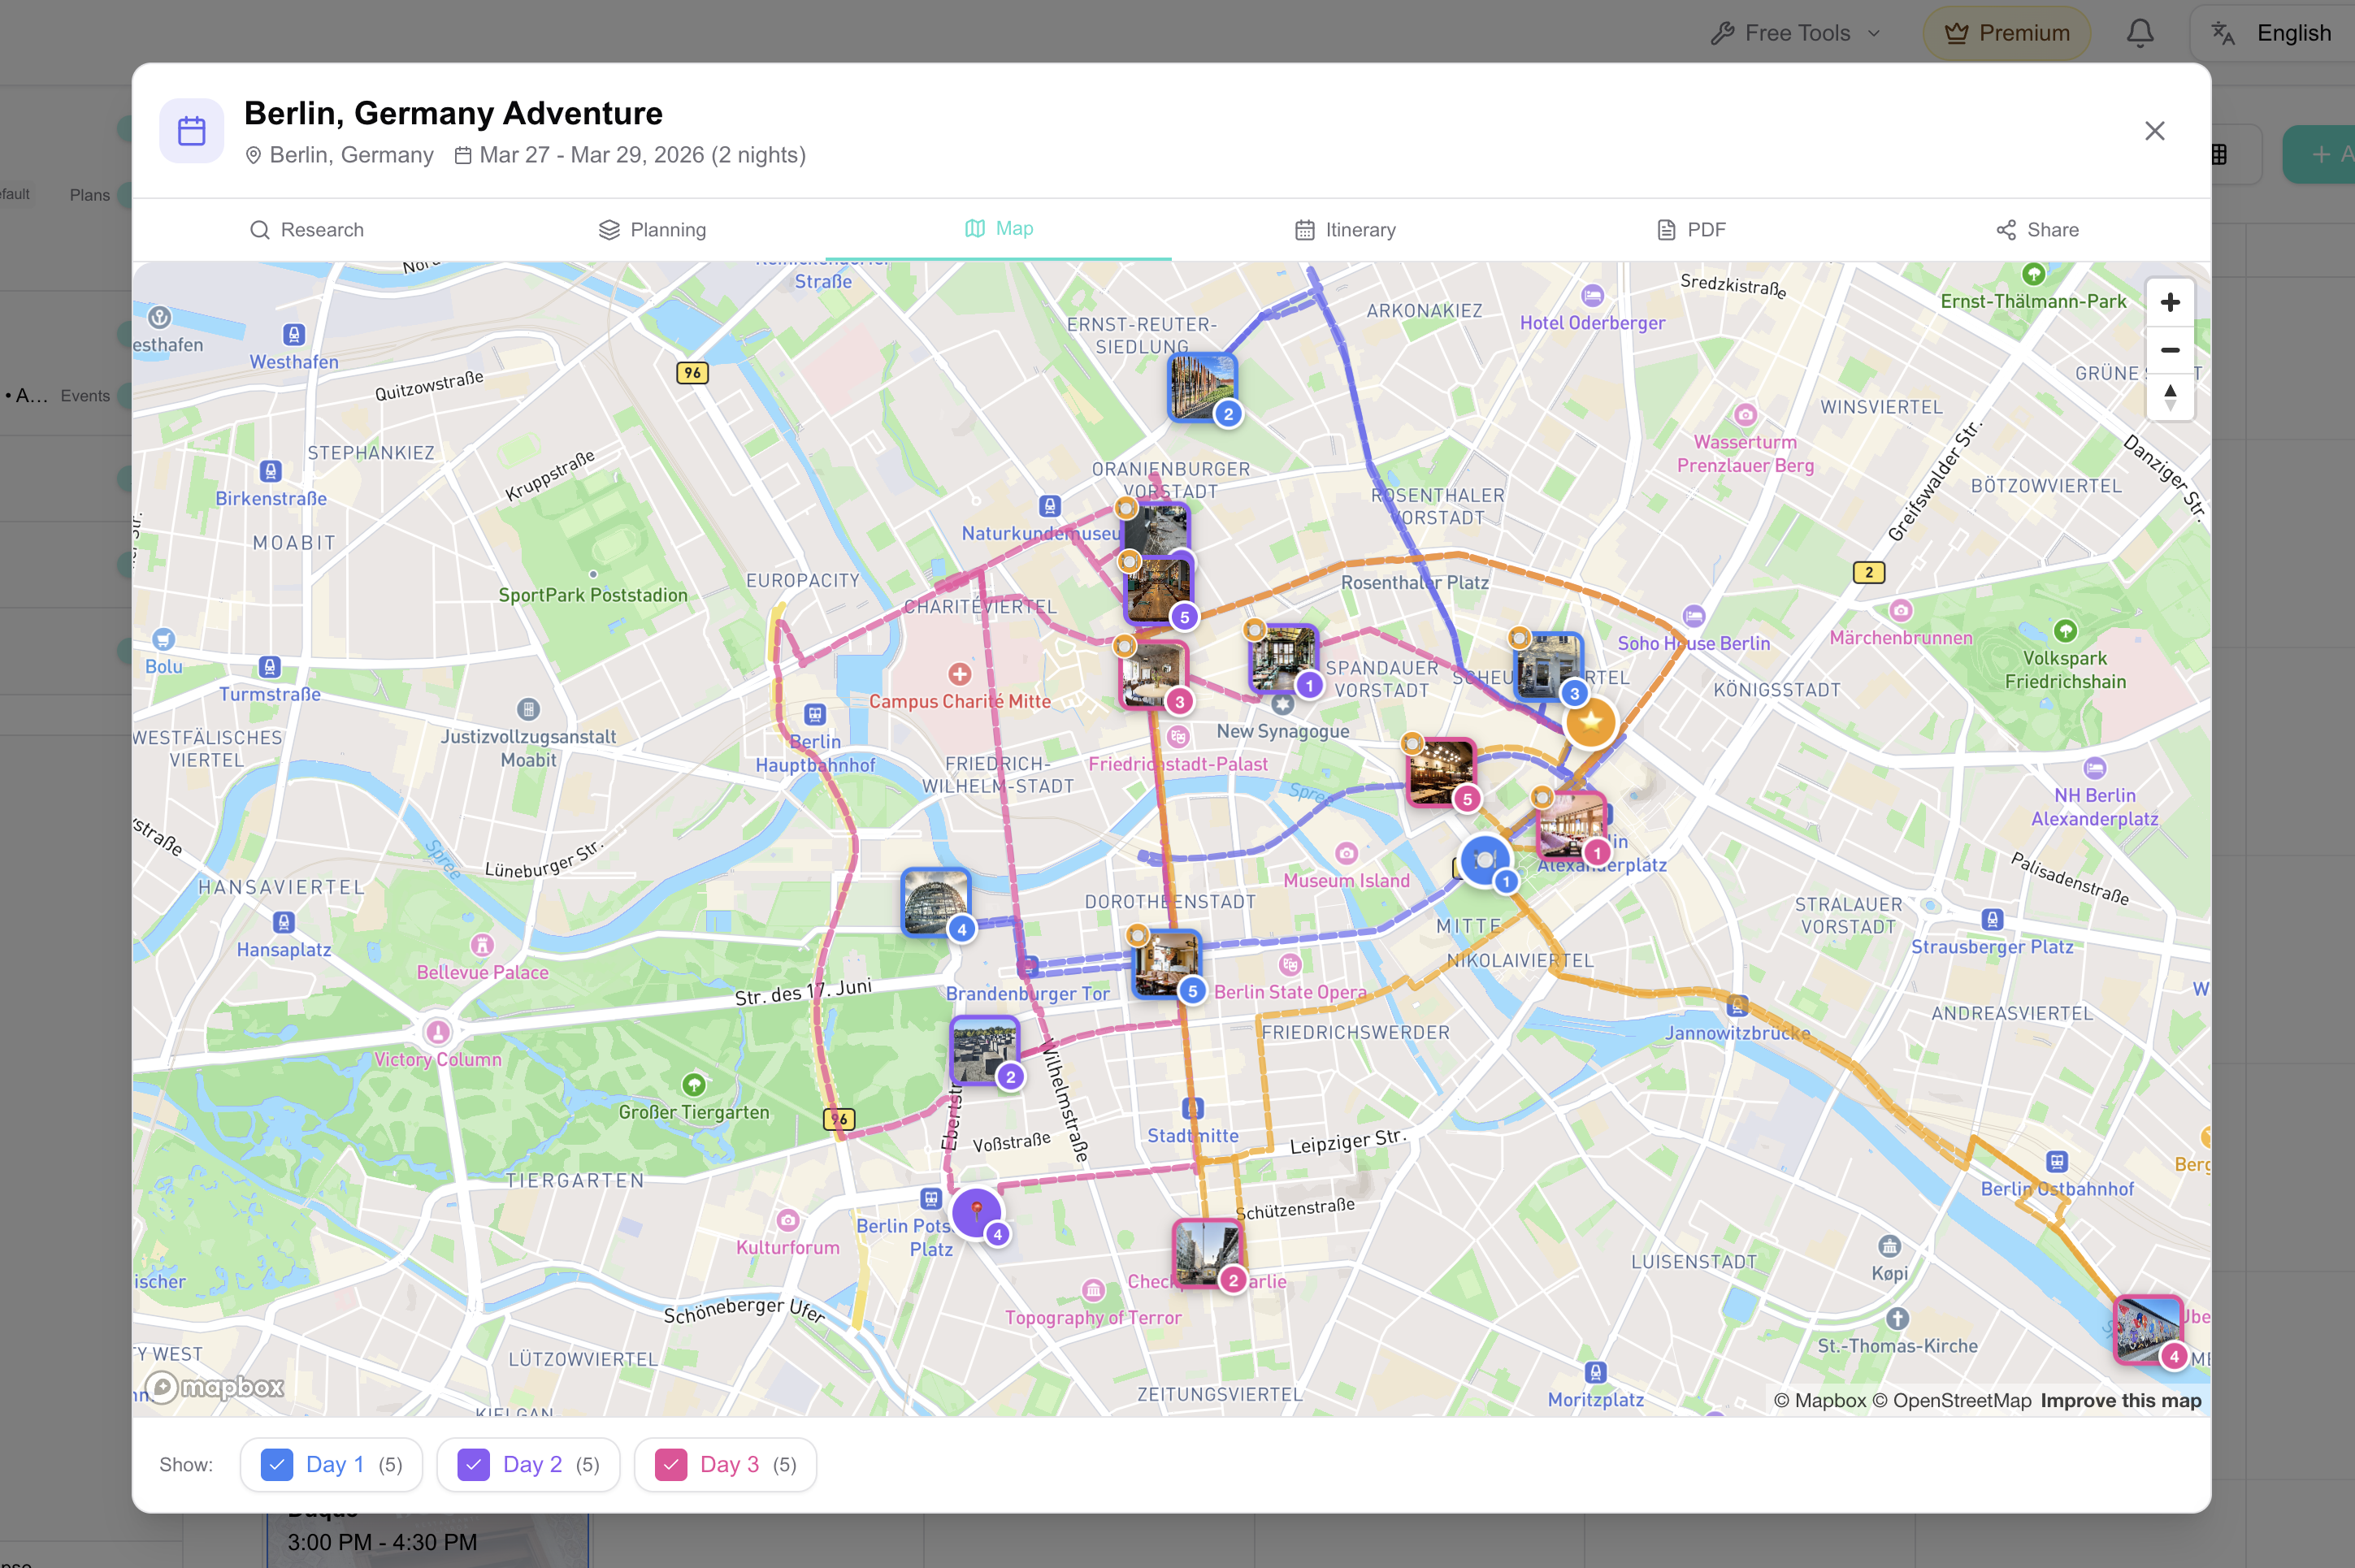The image size is (2355, 1568).
Task: Click the Share network icon
Action: tap(2008, 229)
